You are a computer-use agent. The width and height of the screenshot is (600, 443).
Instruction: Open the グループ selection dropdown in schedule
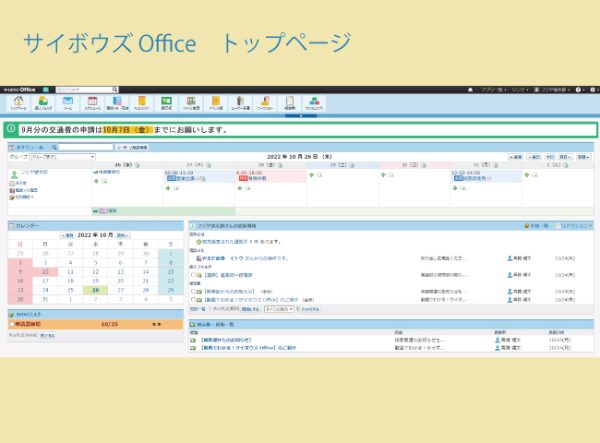click(63, 157)
